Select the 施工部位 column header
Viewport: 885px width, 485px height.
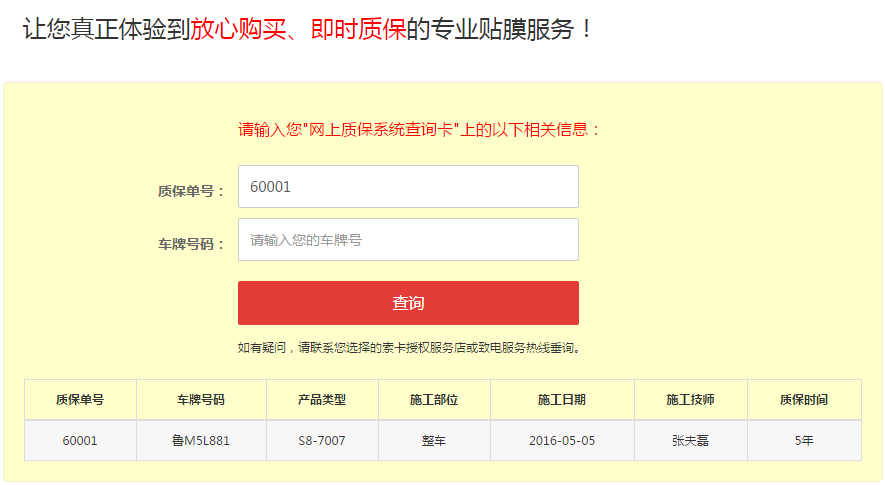(x=434, y=400)
